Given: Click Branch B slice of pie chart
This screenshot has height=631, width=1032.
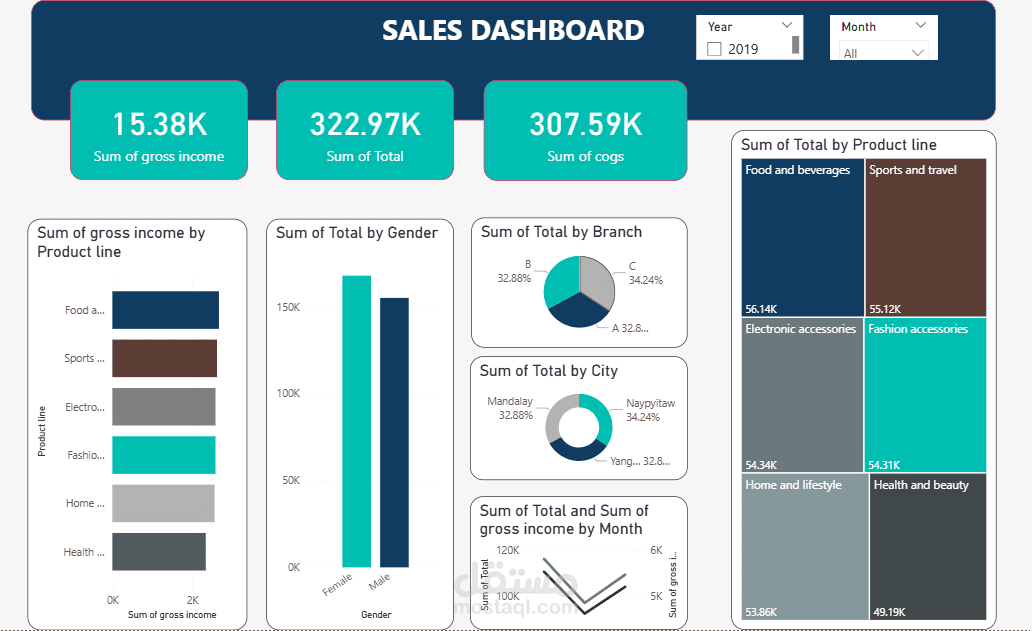Looking at the screenshot, I should click(561, 280).
